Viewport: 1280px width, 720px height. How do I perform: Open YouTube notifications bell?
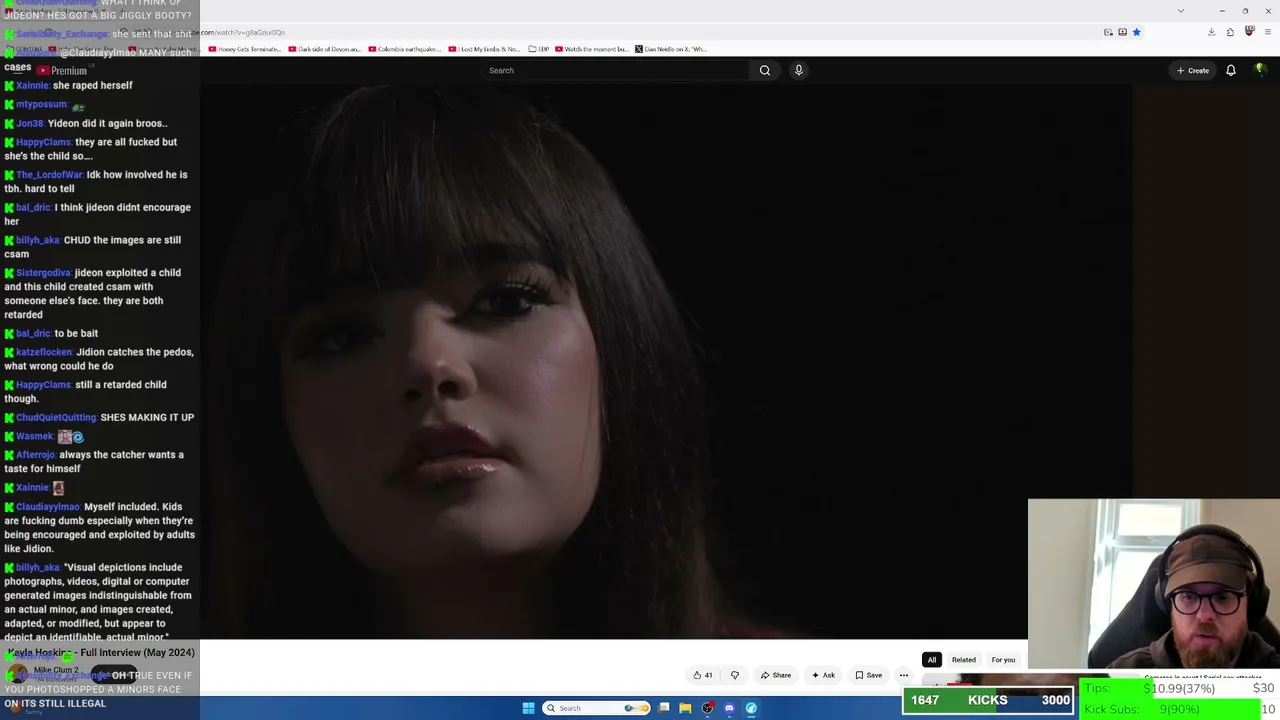tap(1231, 70)
